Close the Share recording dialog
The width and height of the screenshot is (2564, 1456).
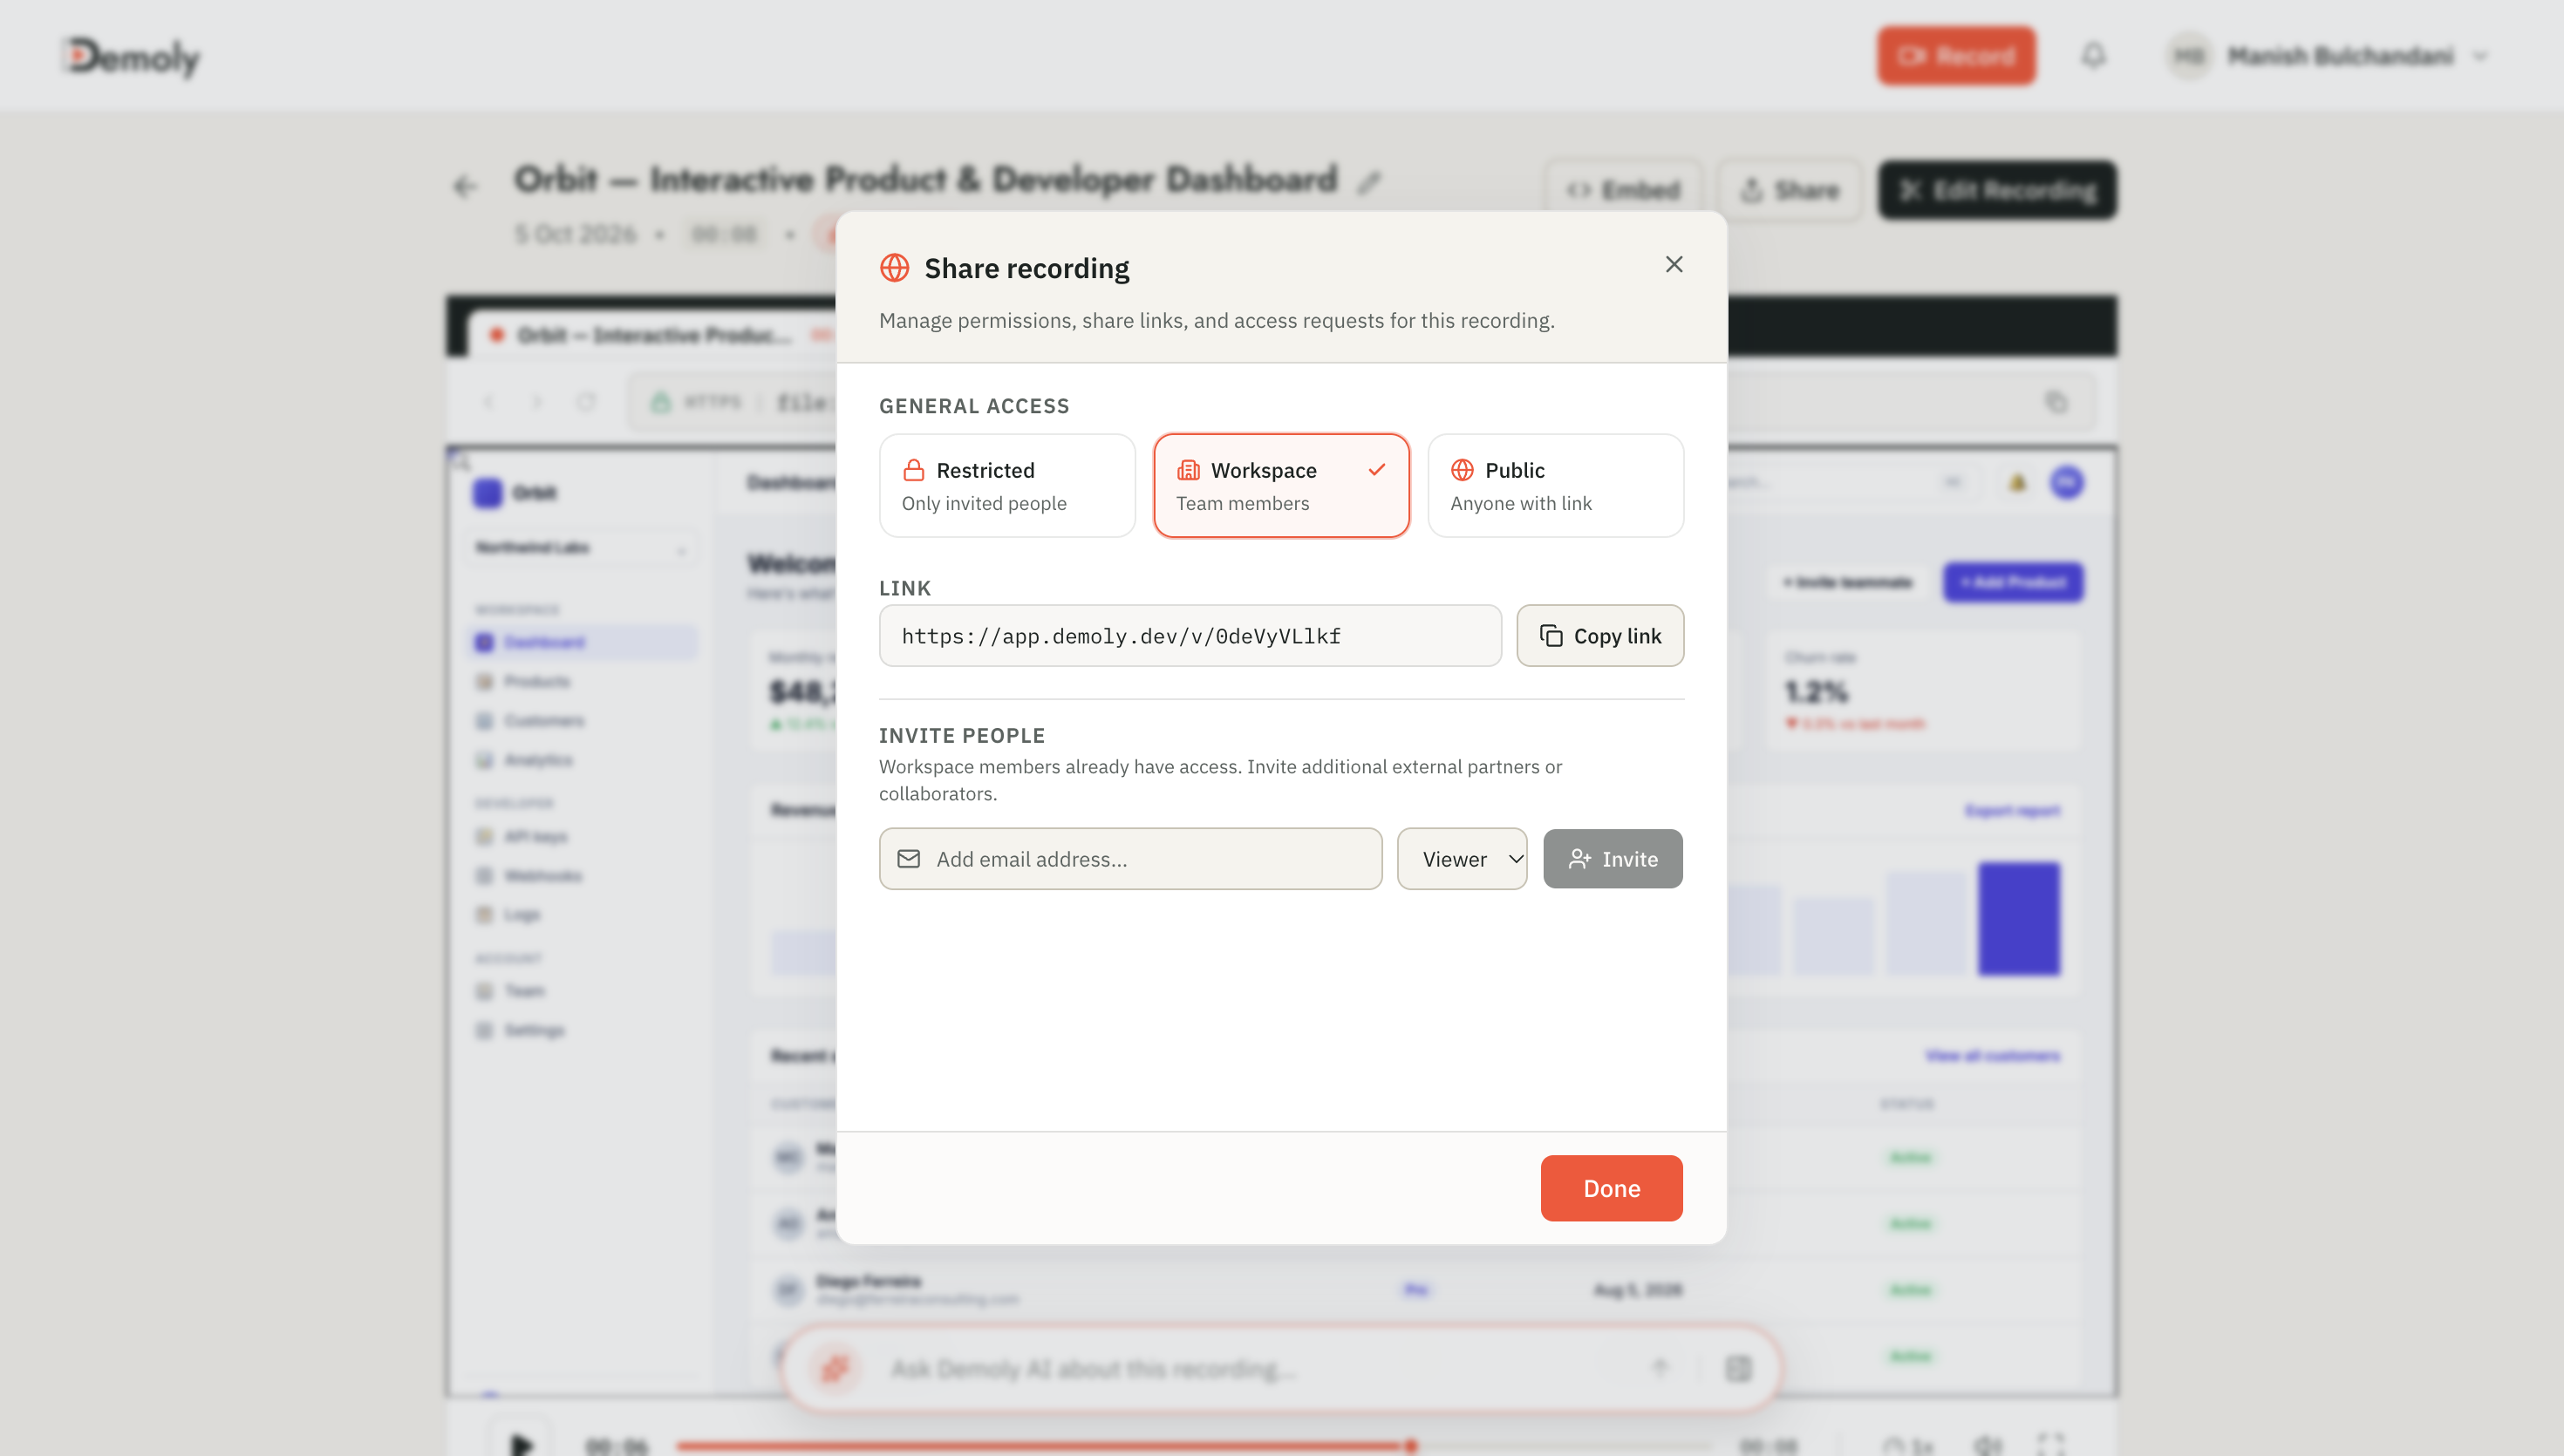1674,264
